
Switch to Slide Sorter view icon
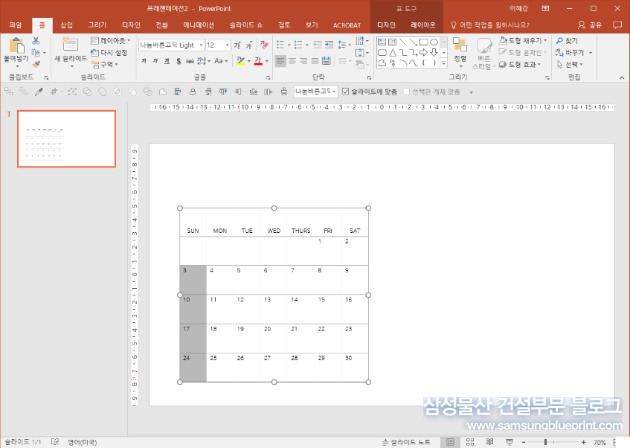470,442
